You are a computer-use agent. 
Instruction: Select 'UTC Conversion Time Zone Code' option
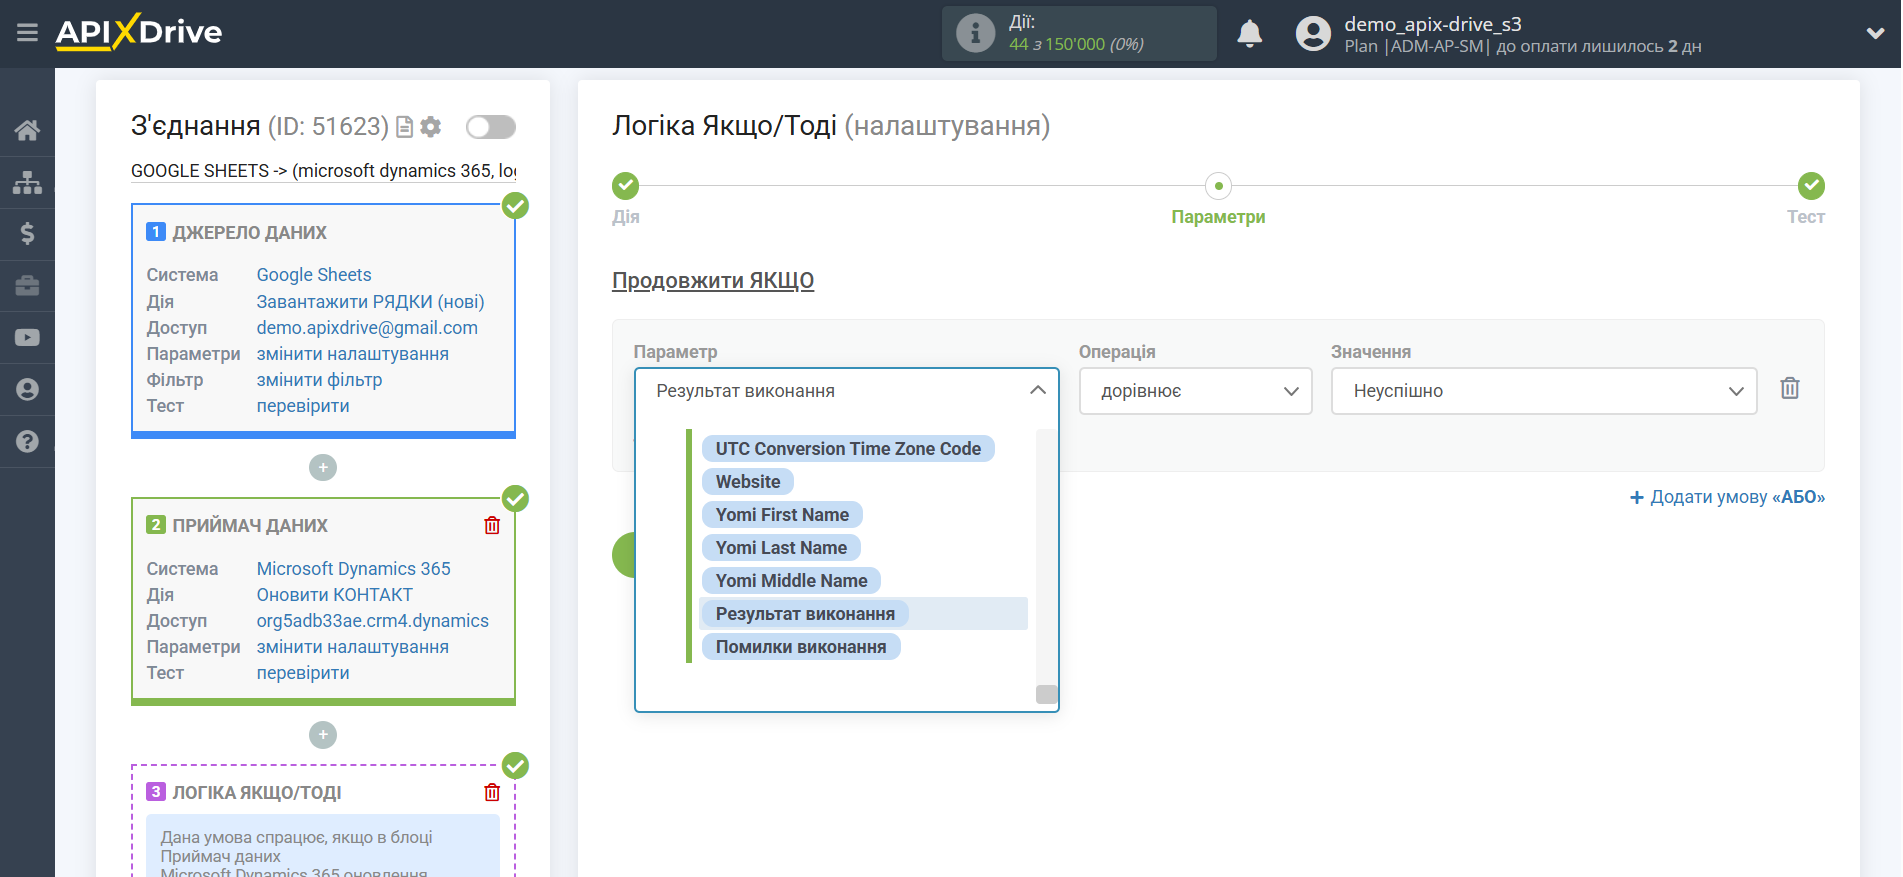click(x=848, y=449)
